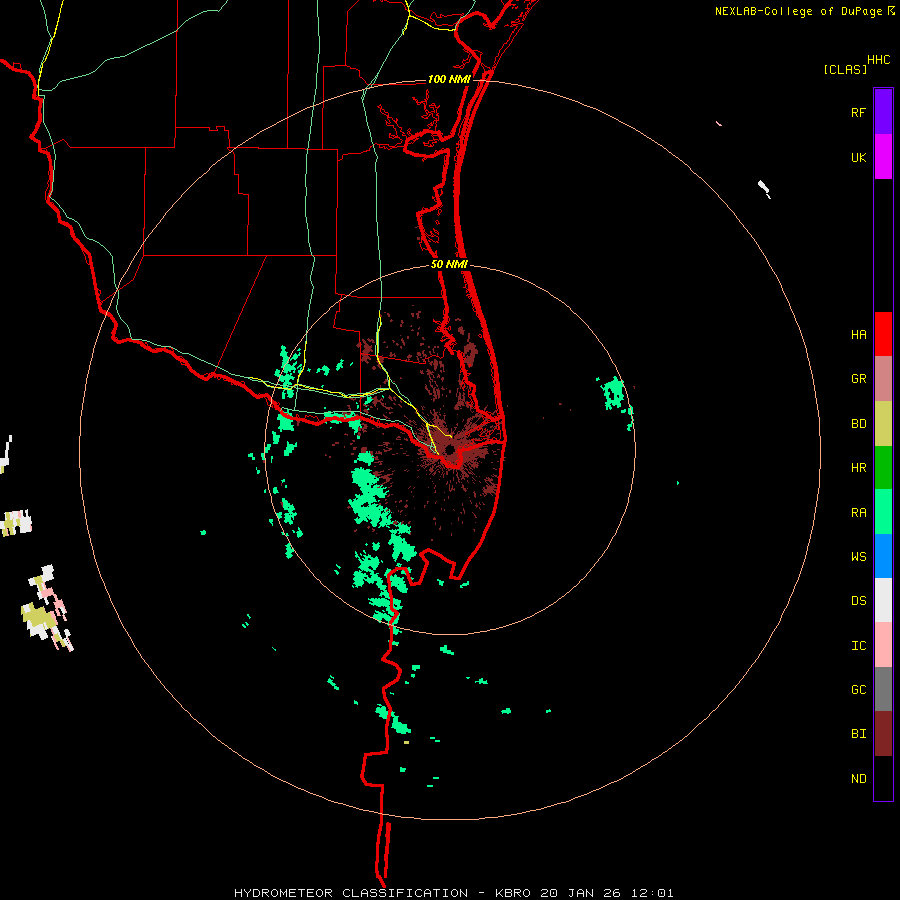Select the GC gray legend swatch
900x900 pixels.
point(883,689)
